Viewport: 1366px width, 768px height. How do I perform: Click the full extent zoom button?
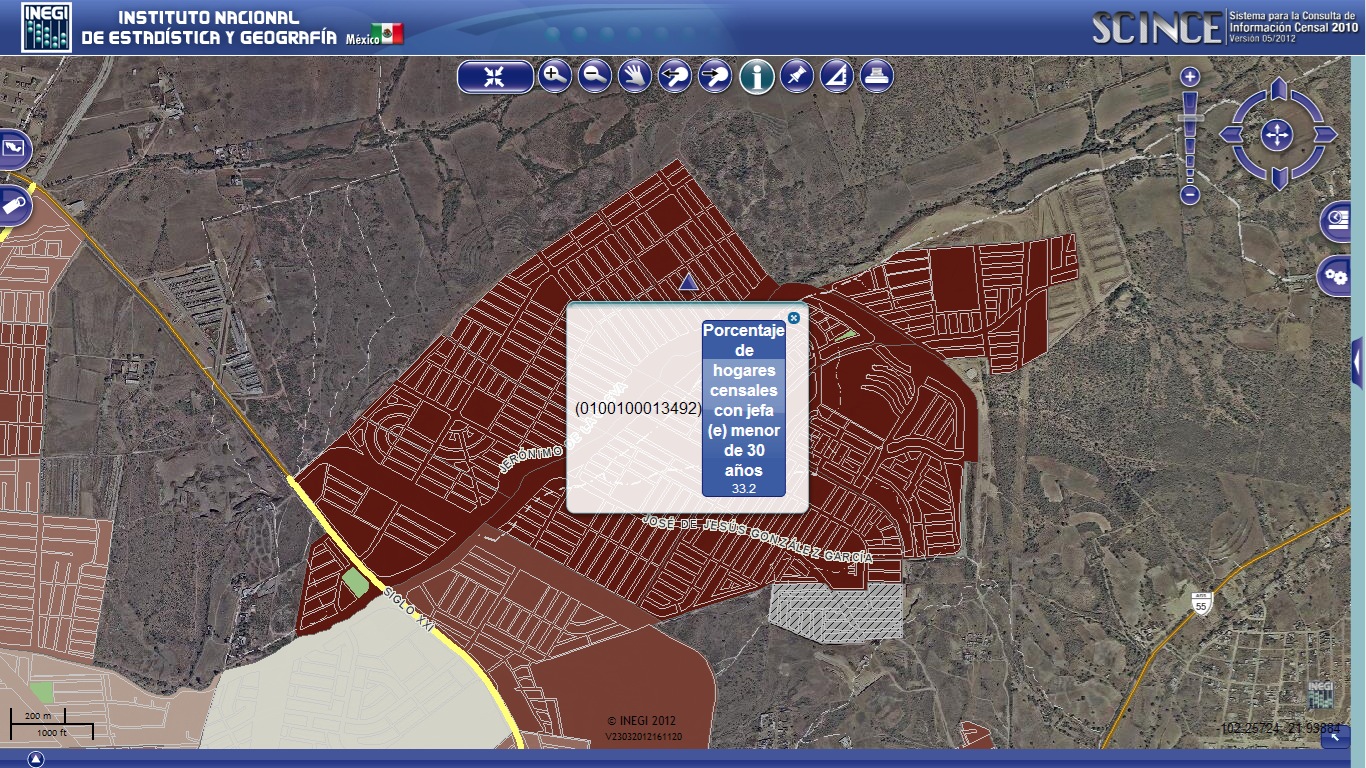[495, 77]
